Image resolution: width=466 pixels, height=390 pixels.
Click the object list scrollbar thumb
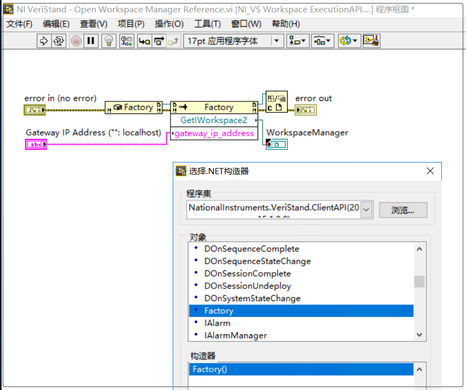[419, 281]
